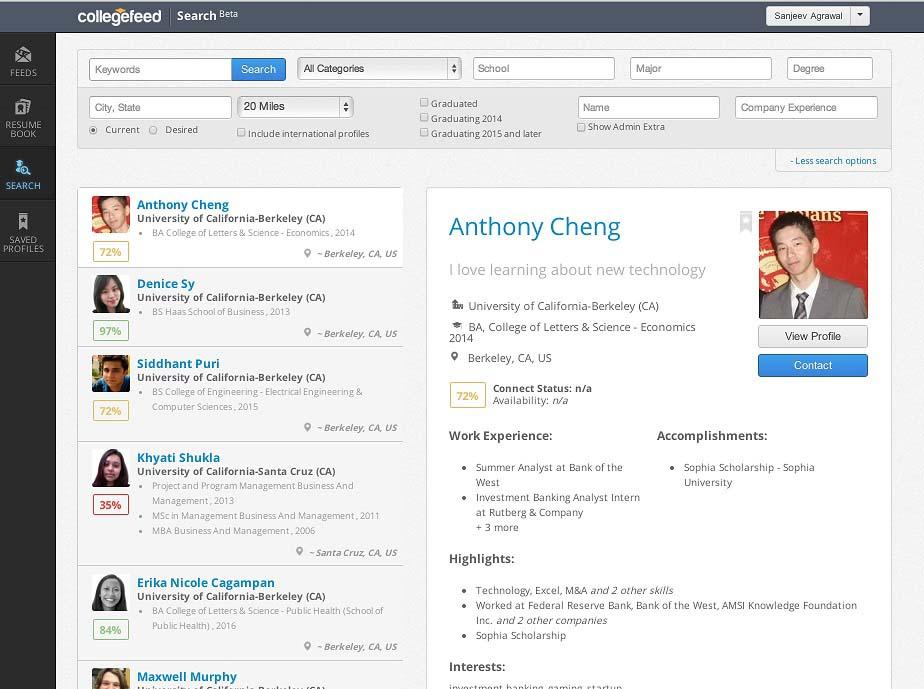Click Khyati Shukla's thumbnail photo
Image resolution: width=924 pixels, height=689 pixels.
point(111,467)
